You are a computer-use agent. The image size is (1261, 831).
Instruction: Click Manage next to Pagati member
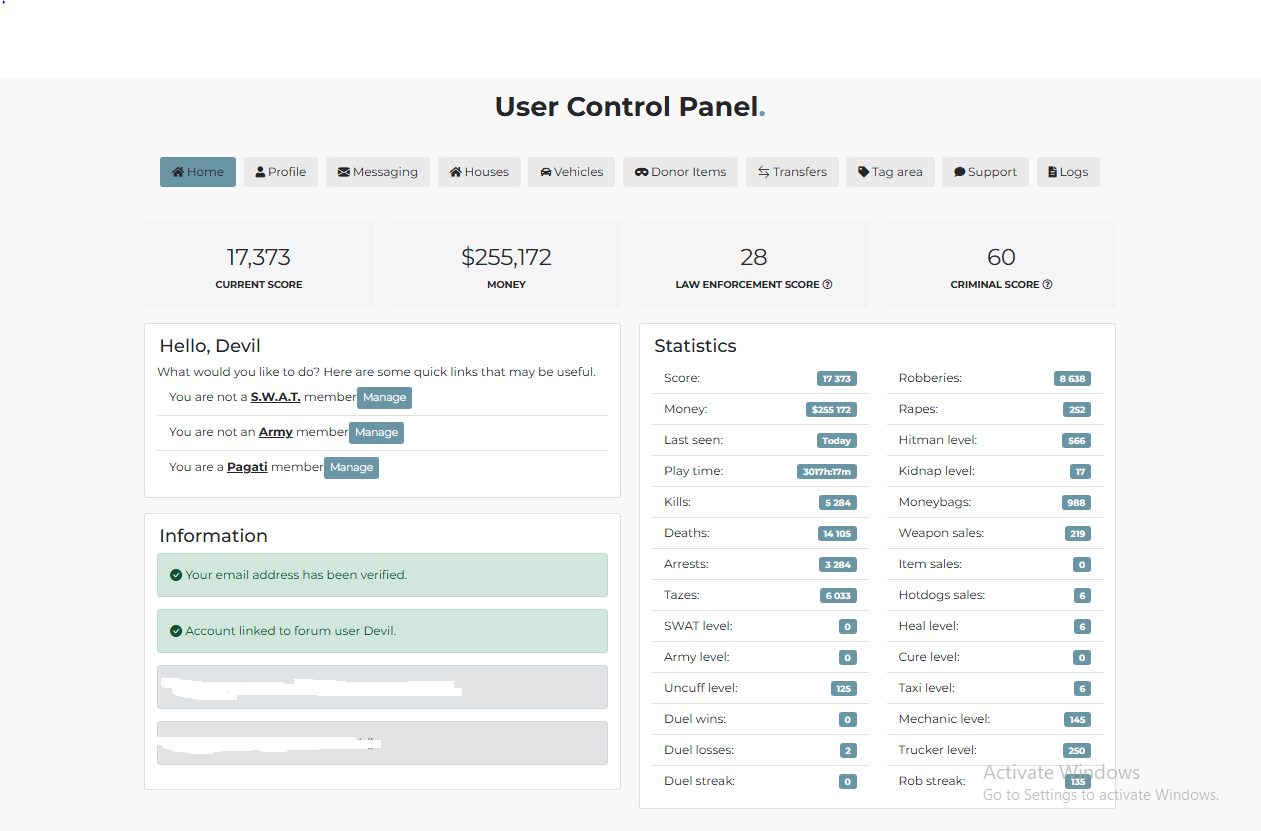[351, 468]
